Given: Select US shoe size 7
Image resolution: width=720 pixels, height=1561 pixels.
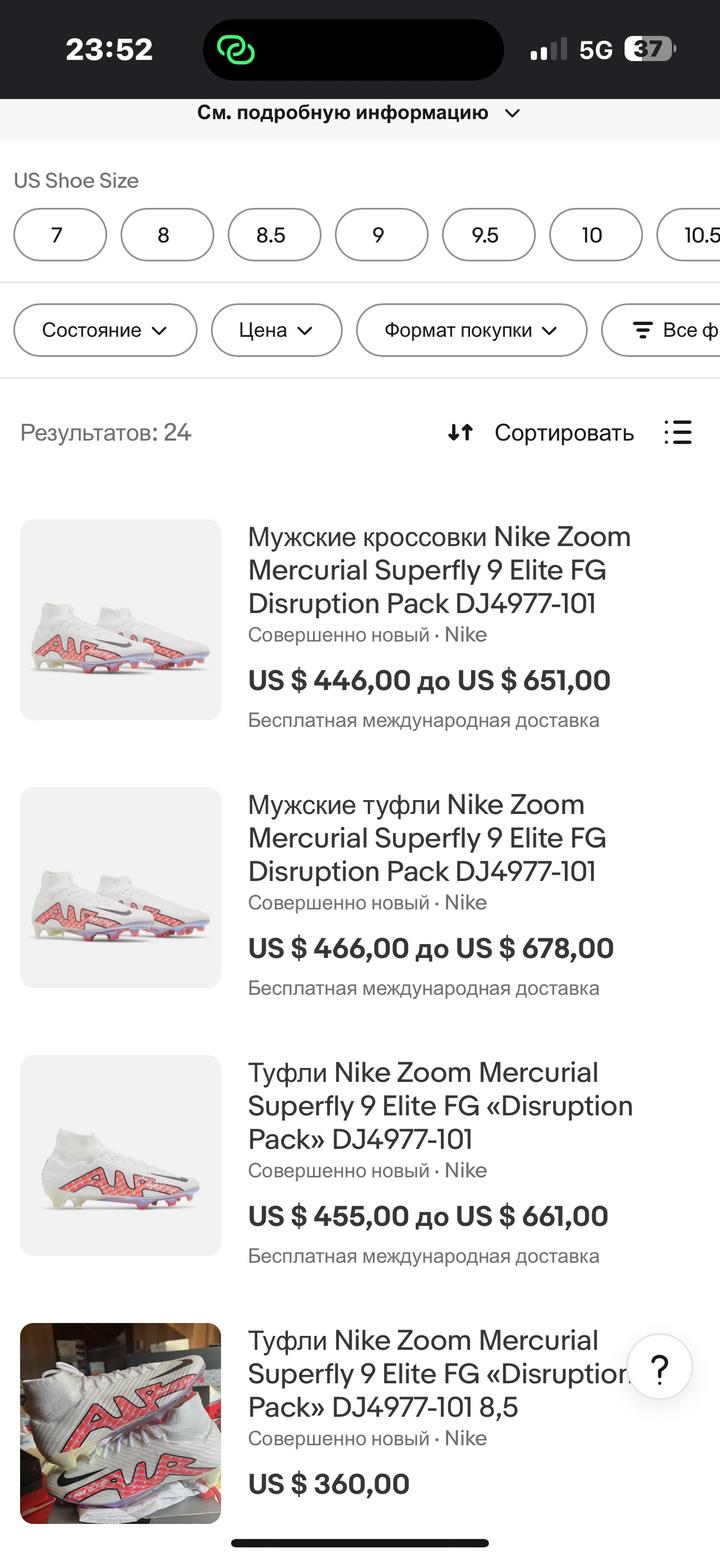Looking at the screenshot, I should pyautogui.click(x=60, y=235).
